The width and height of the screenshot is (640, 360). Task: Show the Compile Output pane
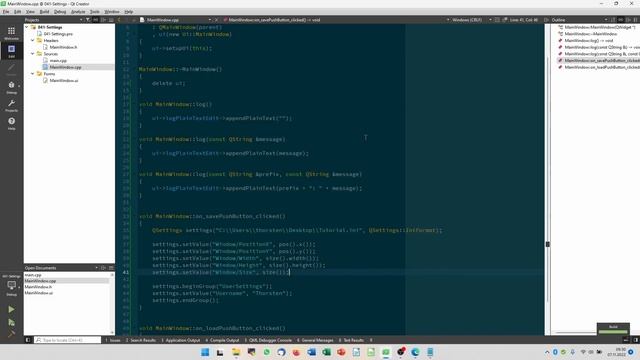(222, 340)
